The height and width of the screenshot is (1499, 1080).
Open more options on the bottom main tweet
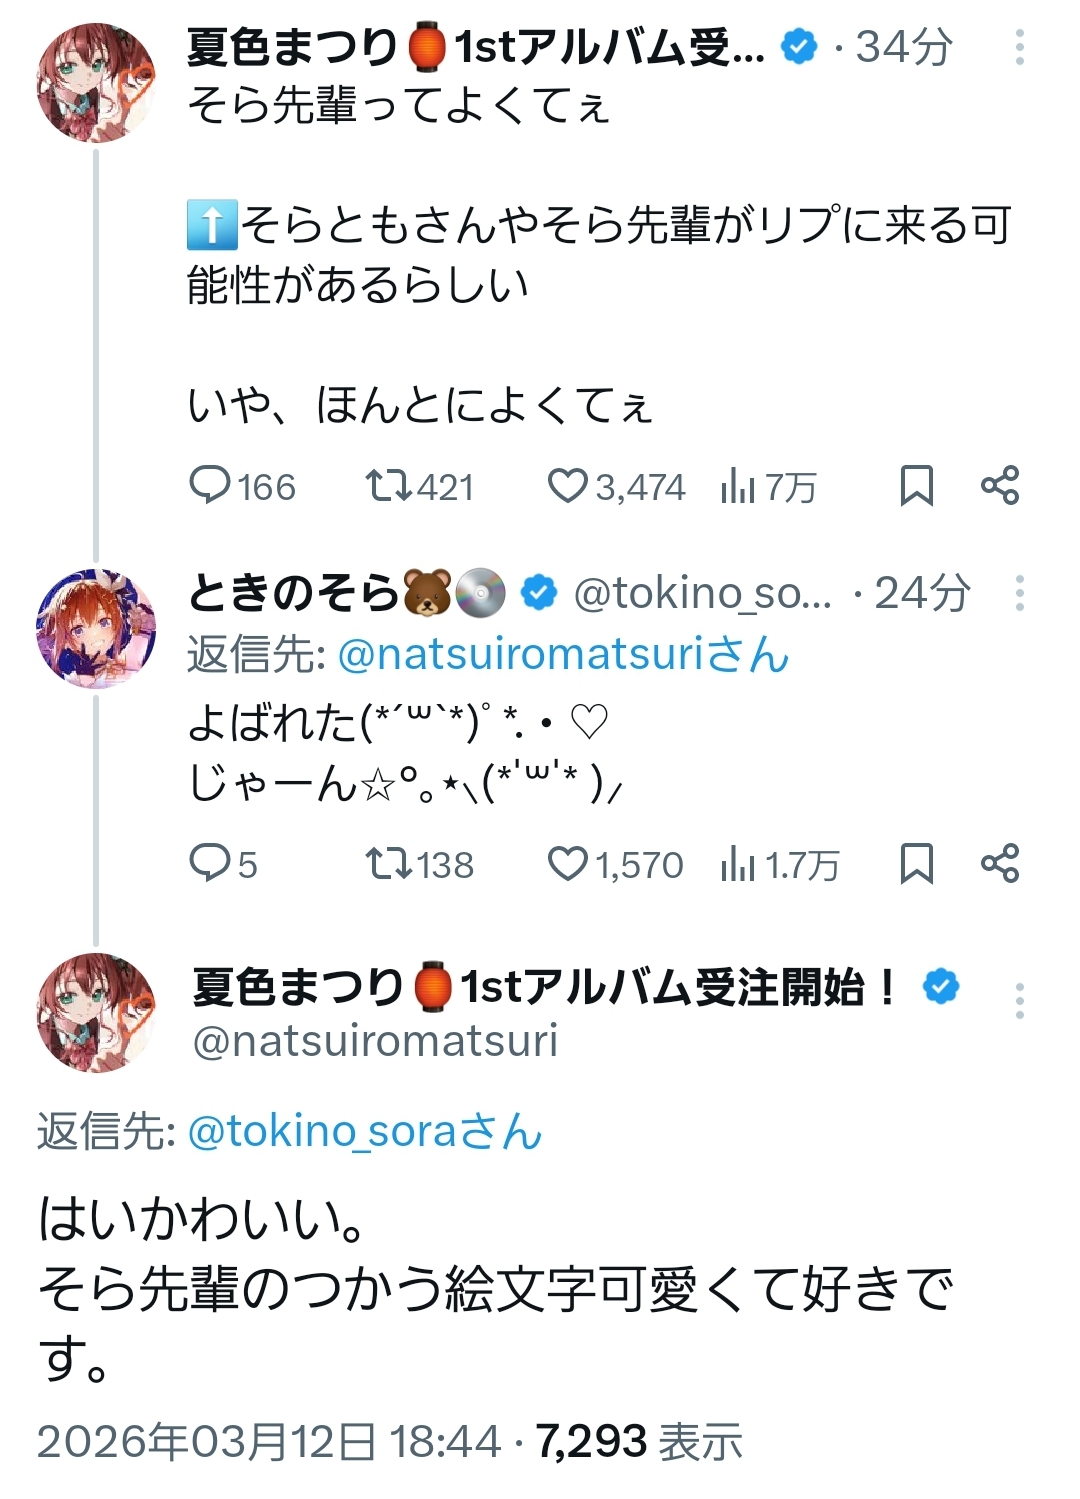[1019, 1000]
